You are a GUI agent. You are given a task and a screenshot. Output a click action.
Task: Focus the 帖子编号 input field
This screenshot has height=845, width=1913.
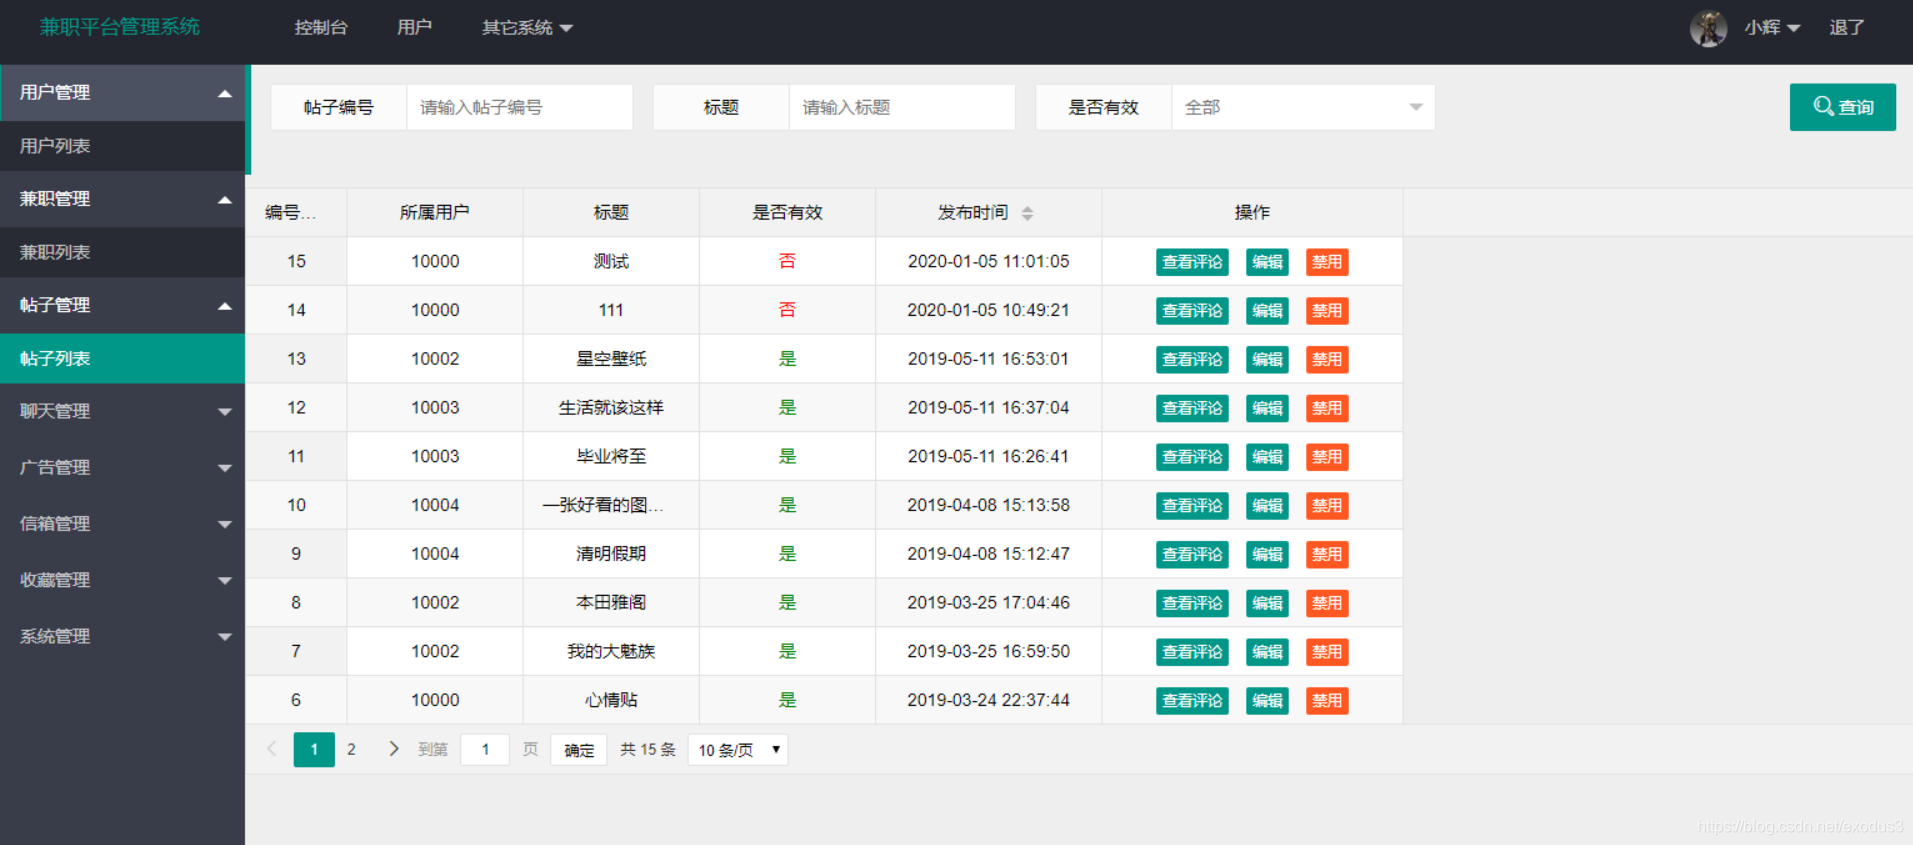tap(519, 107)
